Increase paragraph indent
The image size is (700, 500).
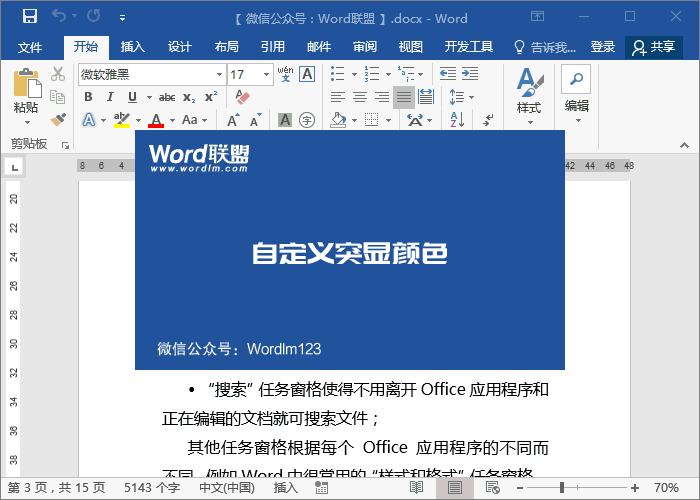coord(470,74)
